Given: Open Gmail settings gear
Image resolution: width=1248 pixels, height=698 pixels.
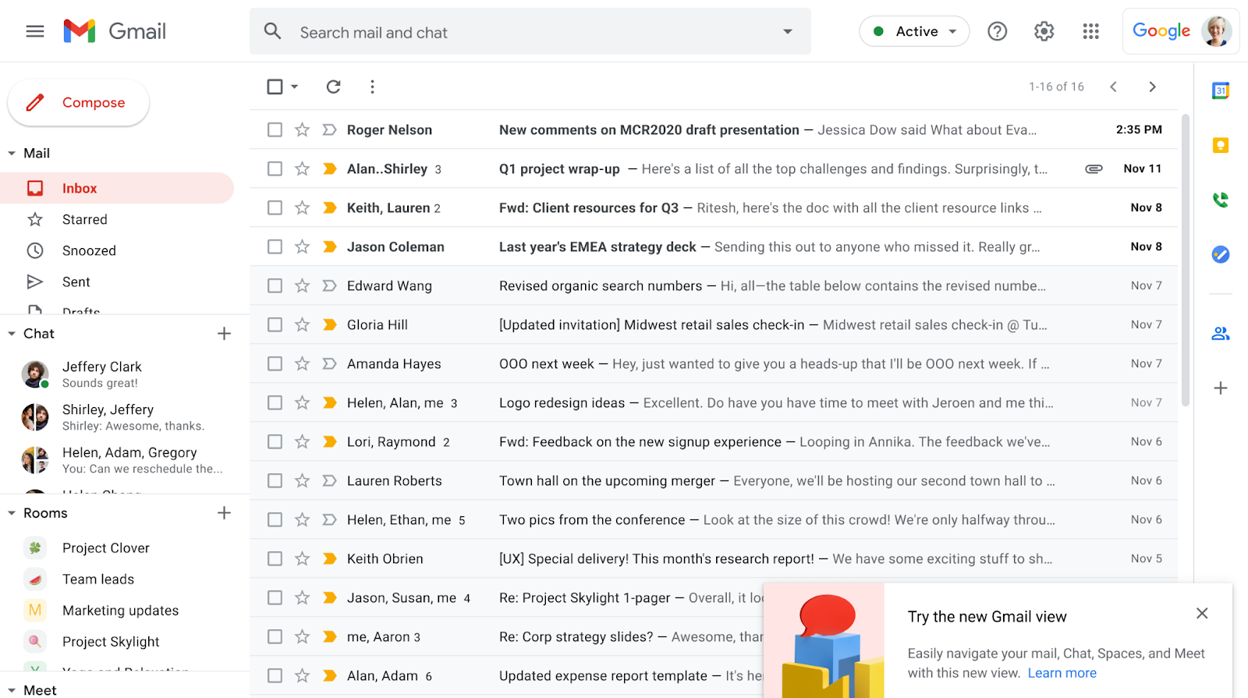Looking at the screenshot, I should 1044,32.
